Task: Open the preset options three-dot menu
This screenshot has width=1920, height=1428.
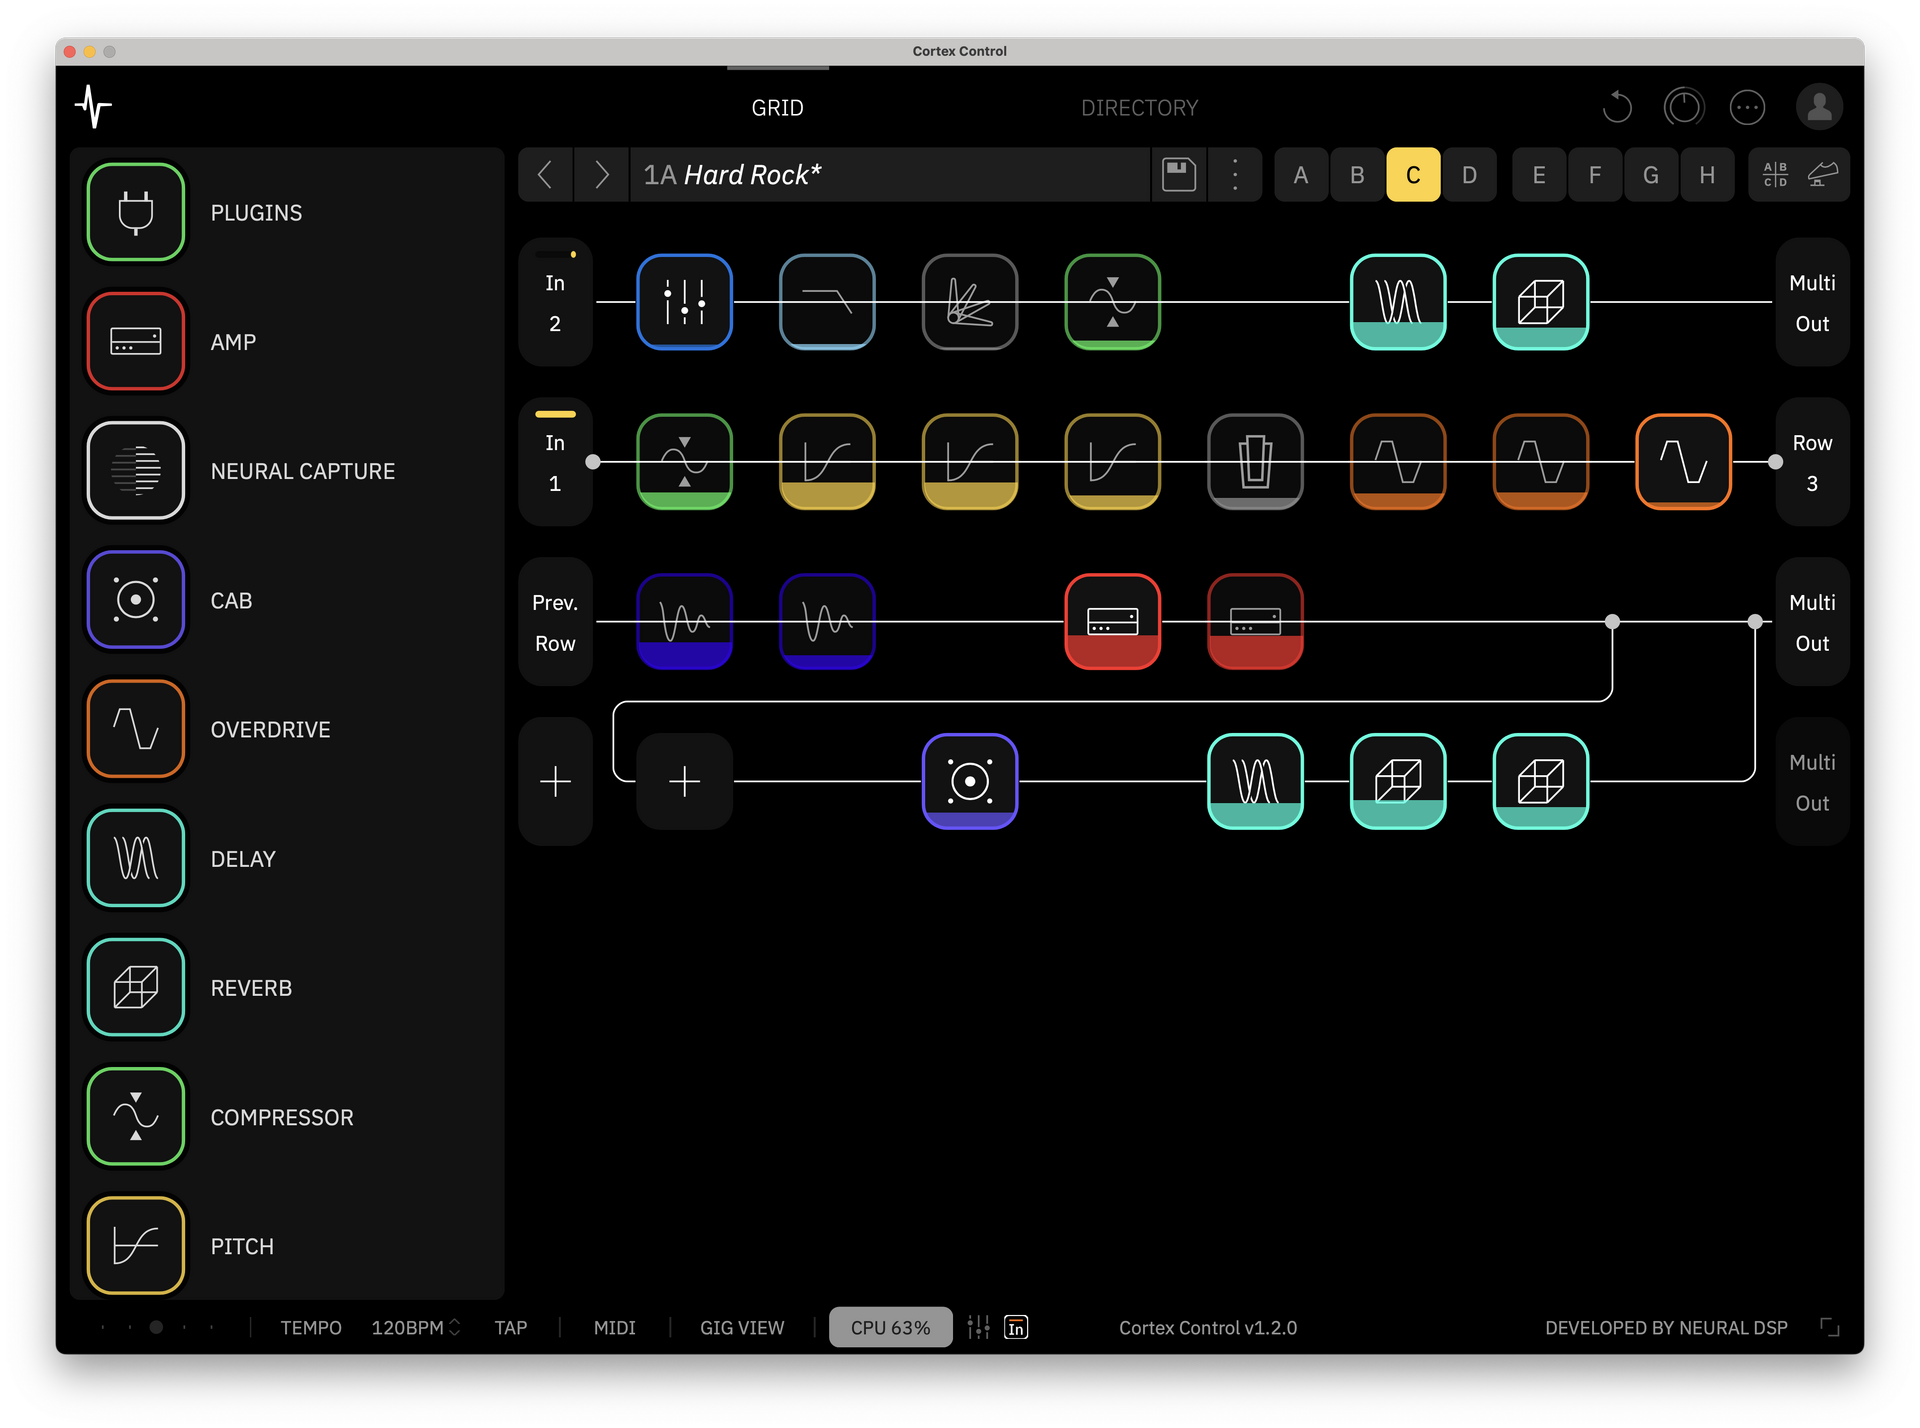Action: 1235,175
